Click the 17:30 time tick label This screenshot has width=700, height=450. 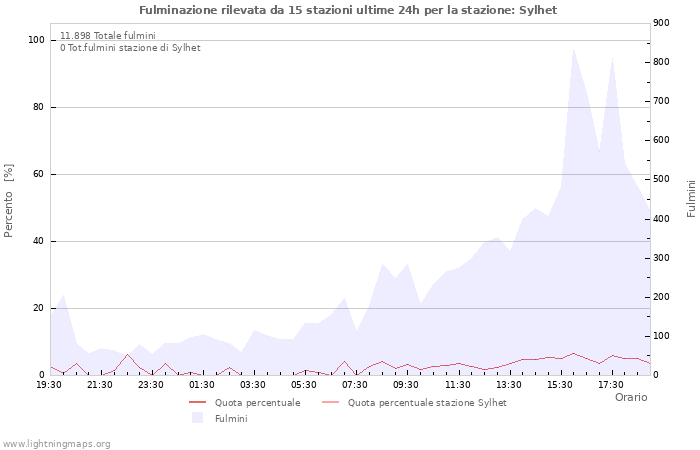[610, 384]
